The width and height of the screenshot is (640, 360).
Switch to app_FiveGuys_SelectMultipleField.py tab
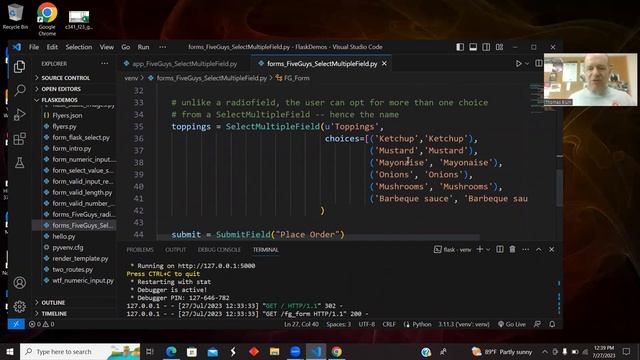point(183,64)
